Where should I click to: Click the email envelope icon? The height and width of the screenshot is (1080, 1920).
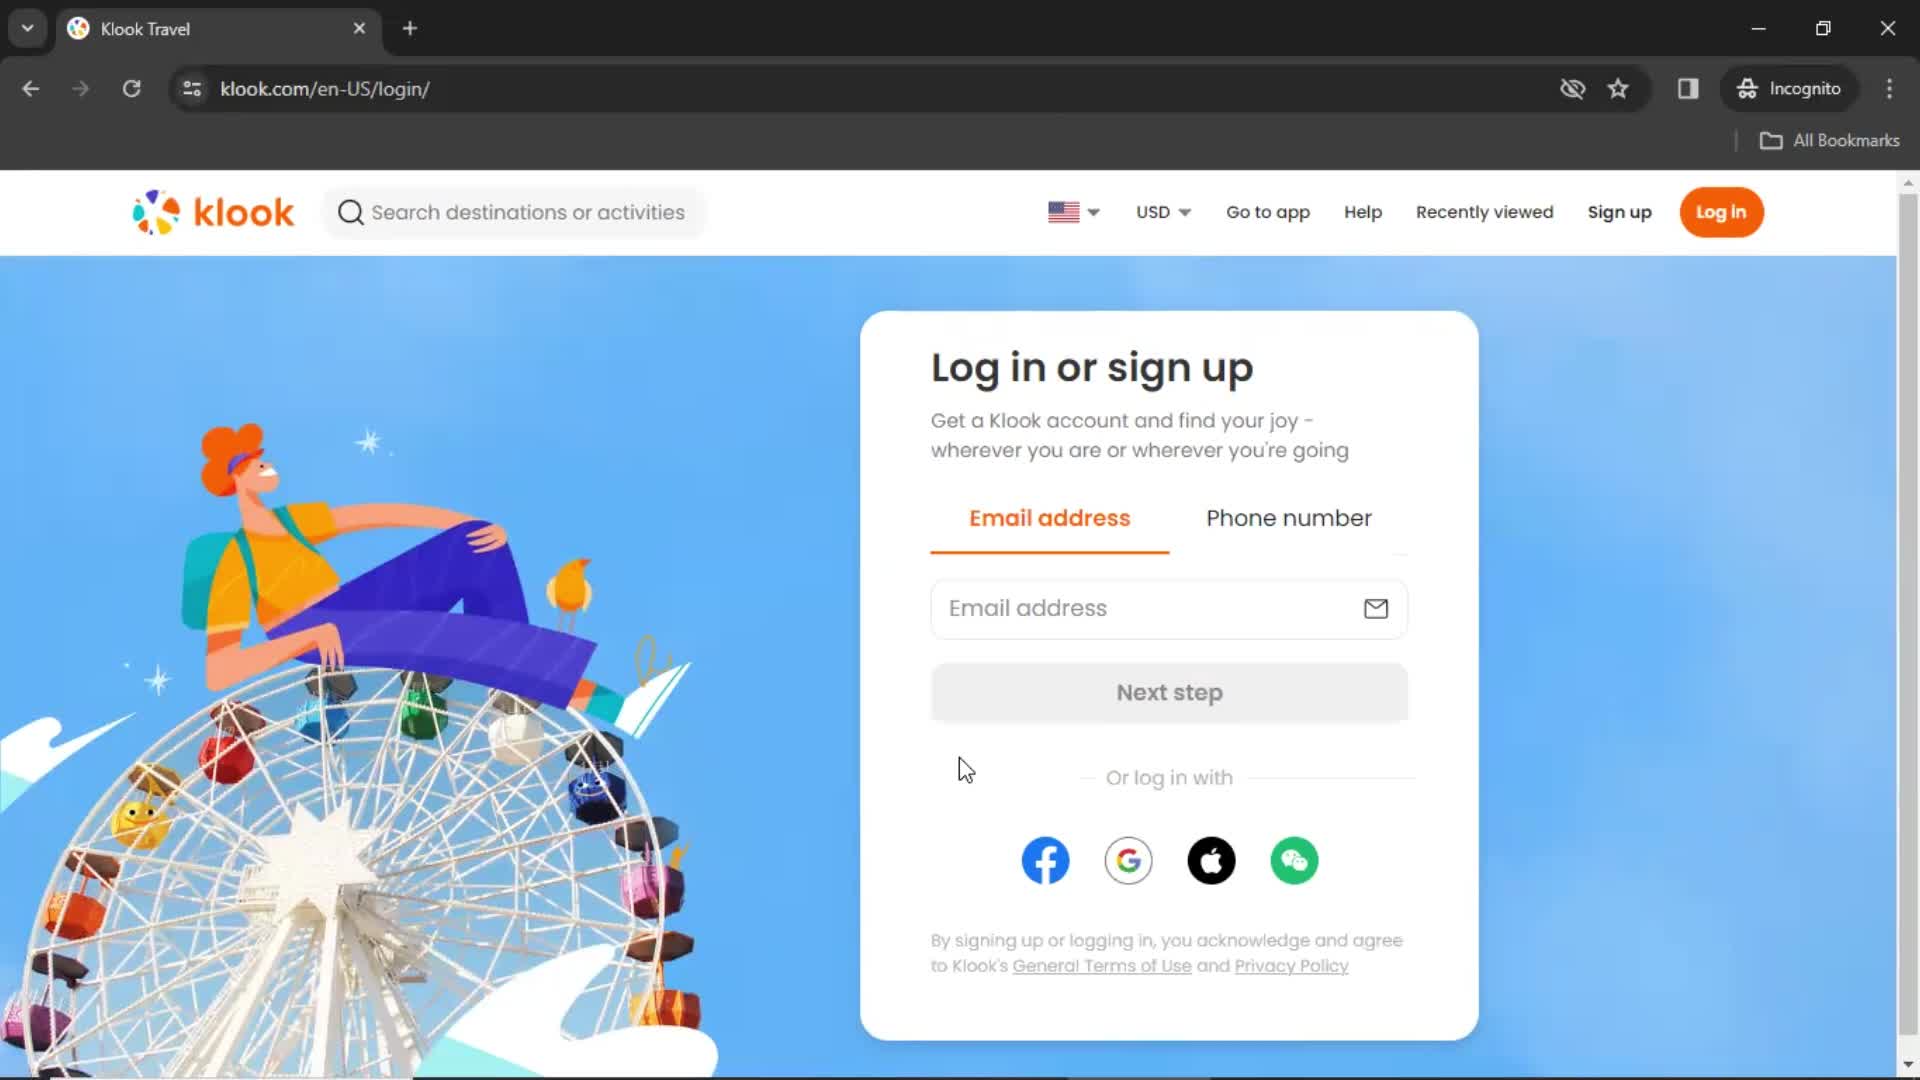1377,608
